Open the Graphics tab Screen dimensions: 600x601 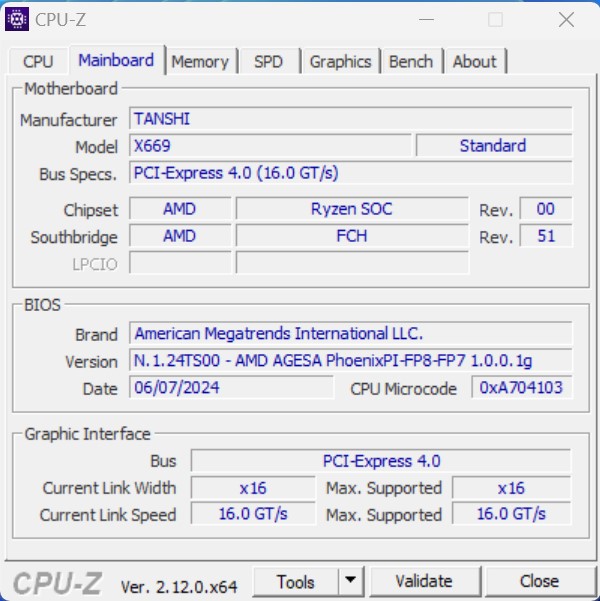click(340, 61)
